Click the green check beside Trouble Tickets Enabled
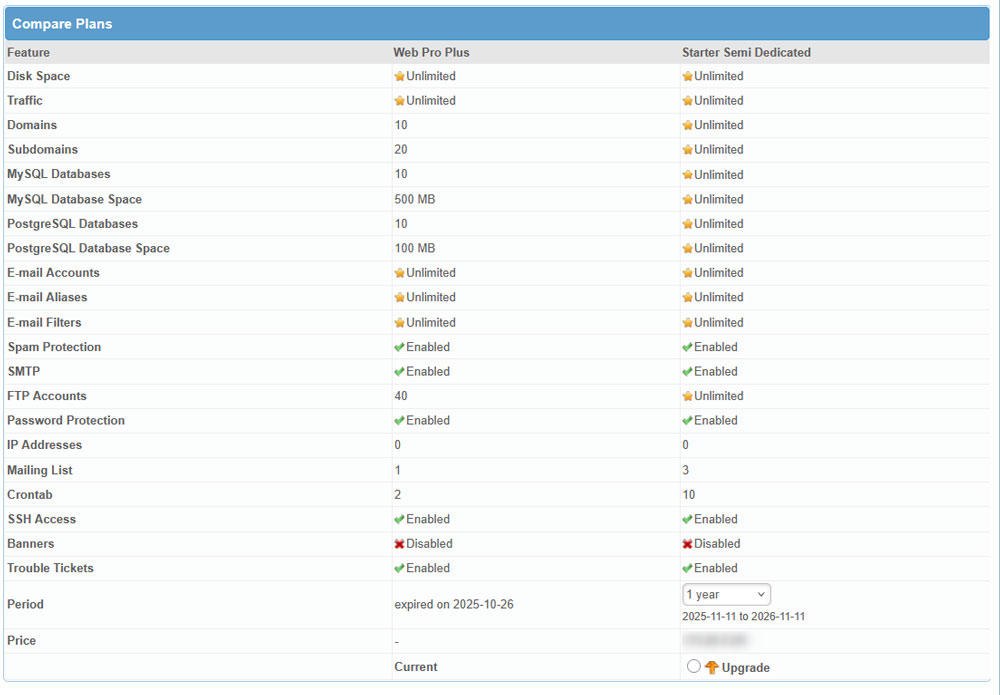This screenshot has height=695, width=1000. pos(399,568)
